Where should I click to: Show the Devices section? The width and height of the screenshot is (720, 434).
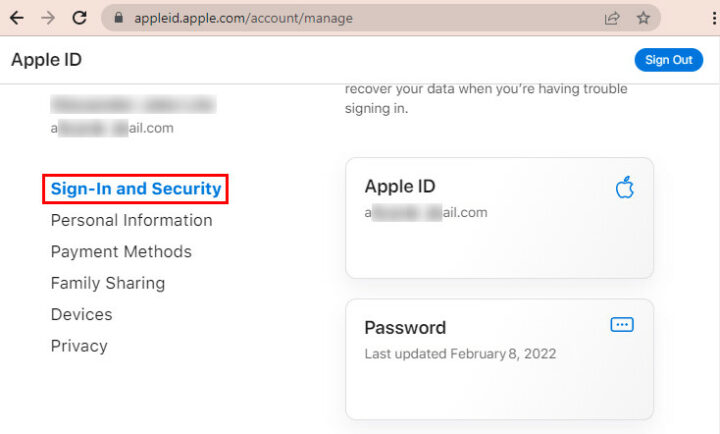(81, 314)
